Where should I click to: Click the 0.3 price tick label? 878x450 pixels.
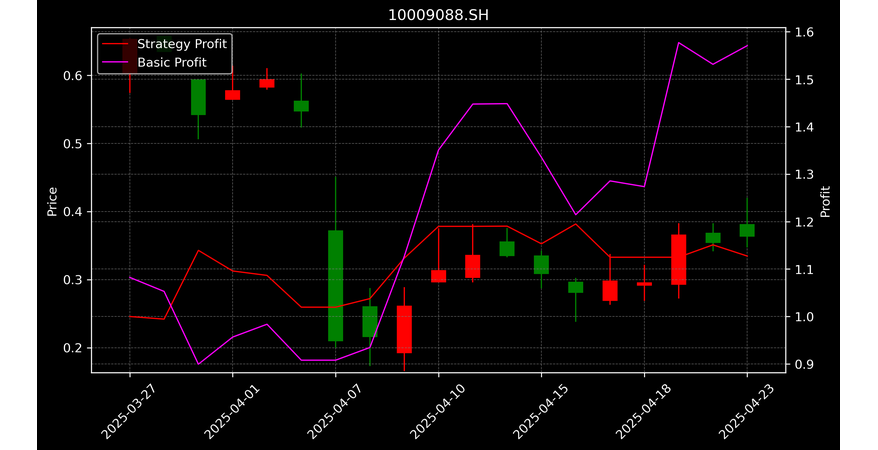73,280
